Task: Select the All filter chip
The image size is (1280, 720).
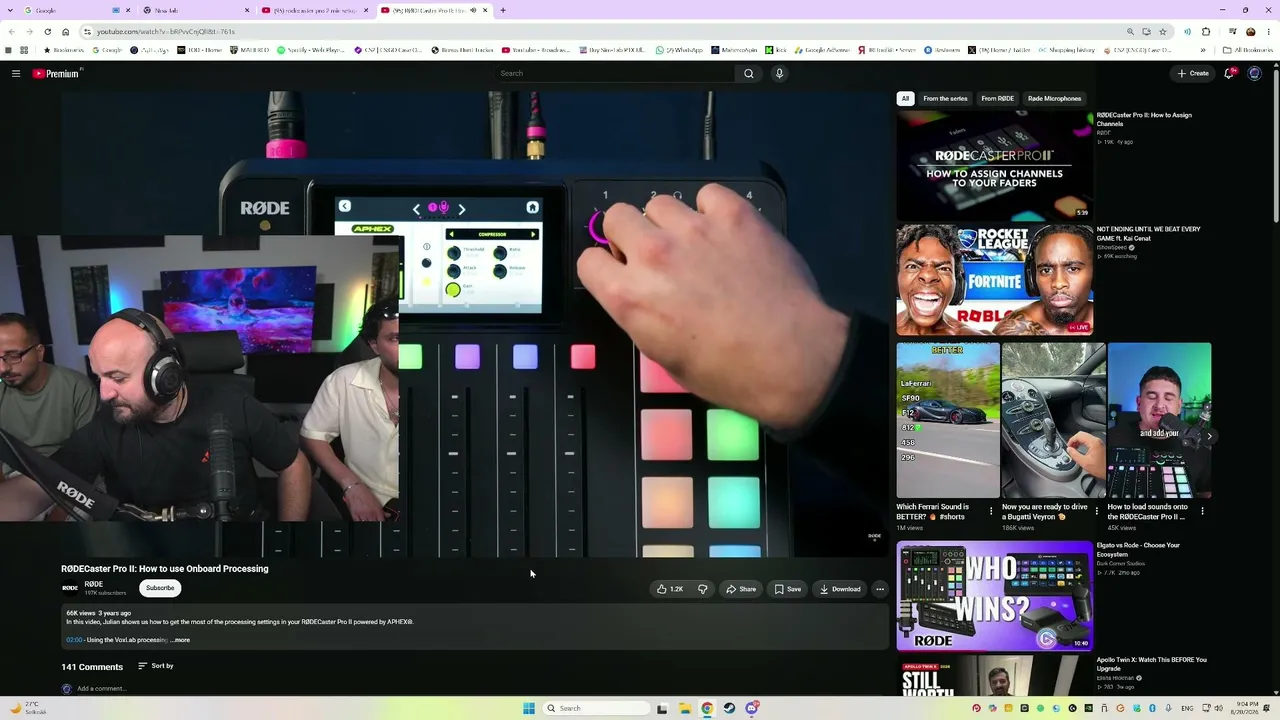Action: pos(905,99)
